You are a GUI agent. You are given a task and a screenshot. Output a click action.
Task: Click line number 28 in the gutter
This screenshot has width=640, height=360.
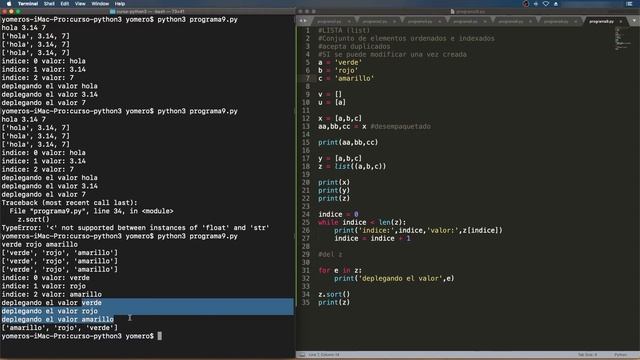(306, 247)
